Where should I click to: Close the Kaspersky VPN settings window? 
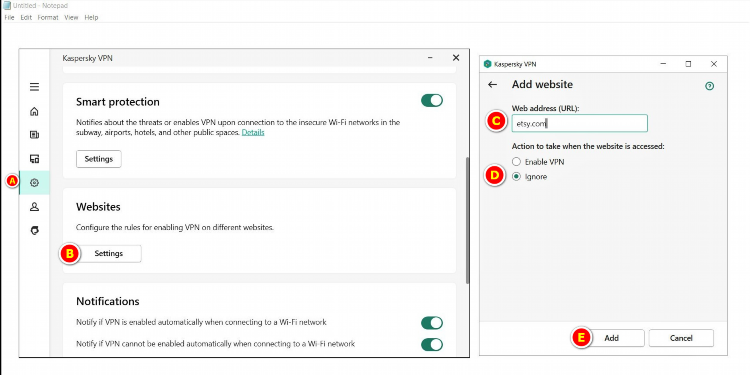pyautogui.click(x=456, y=58)
